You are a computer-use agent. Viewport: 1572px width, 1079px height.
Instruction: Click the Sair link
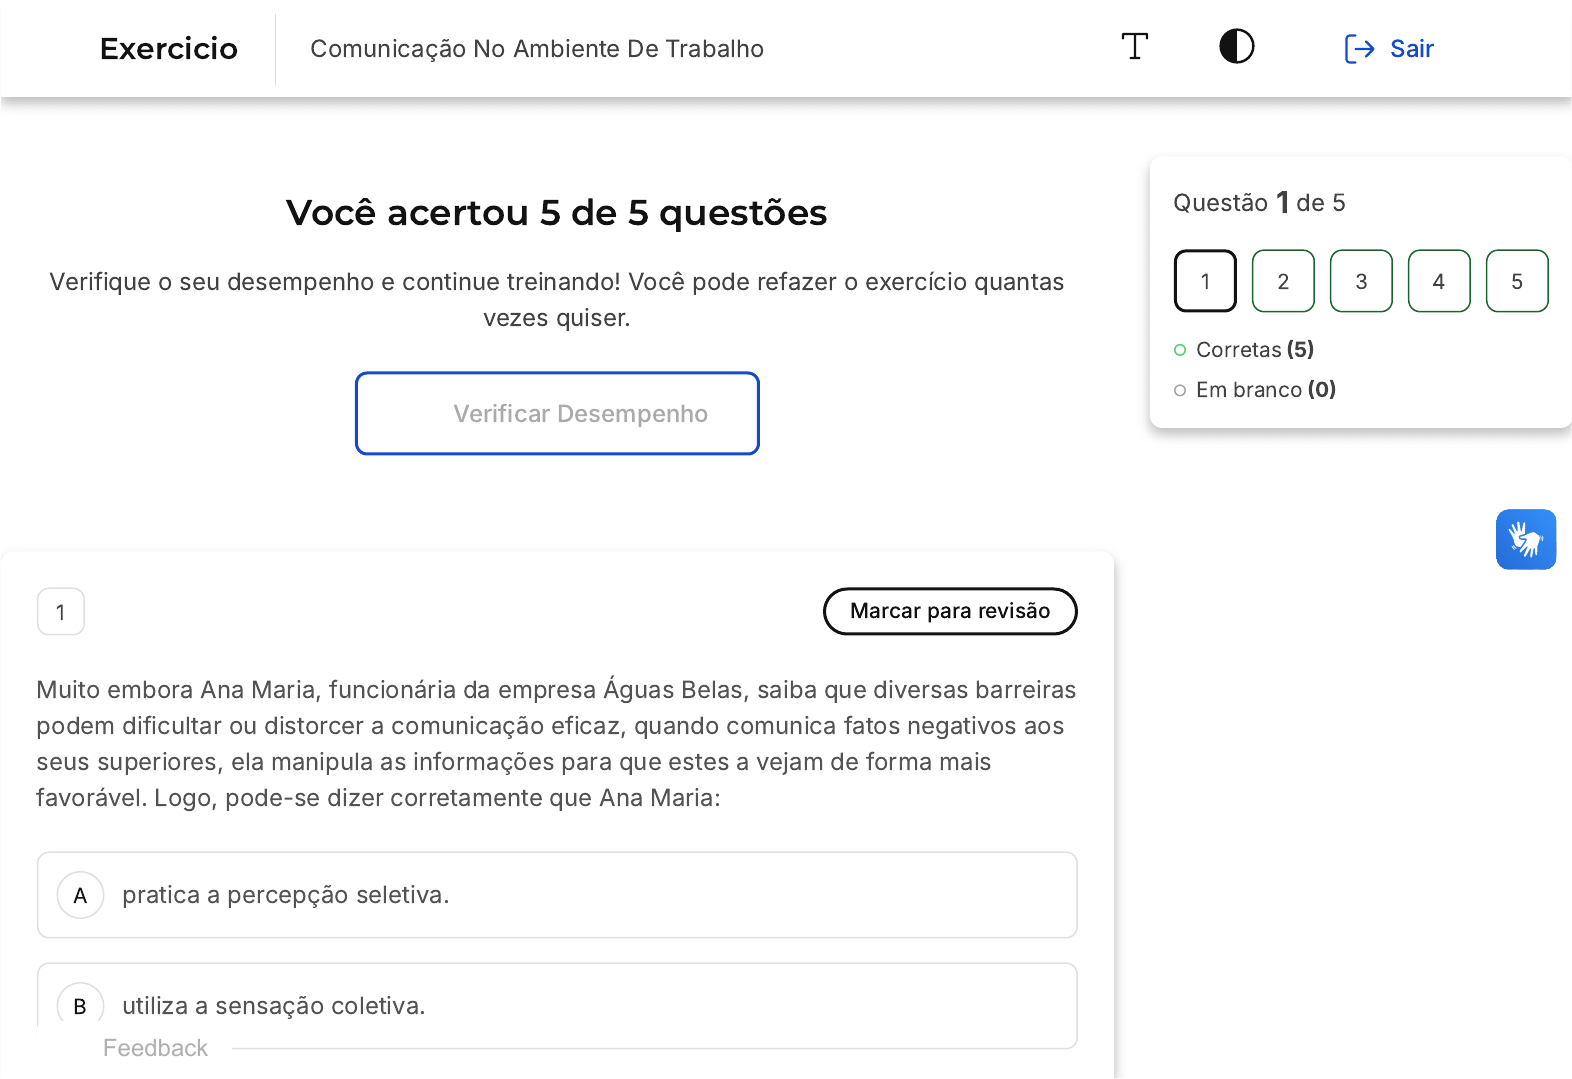[1411, 49]
